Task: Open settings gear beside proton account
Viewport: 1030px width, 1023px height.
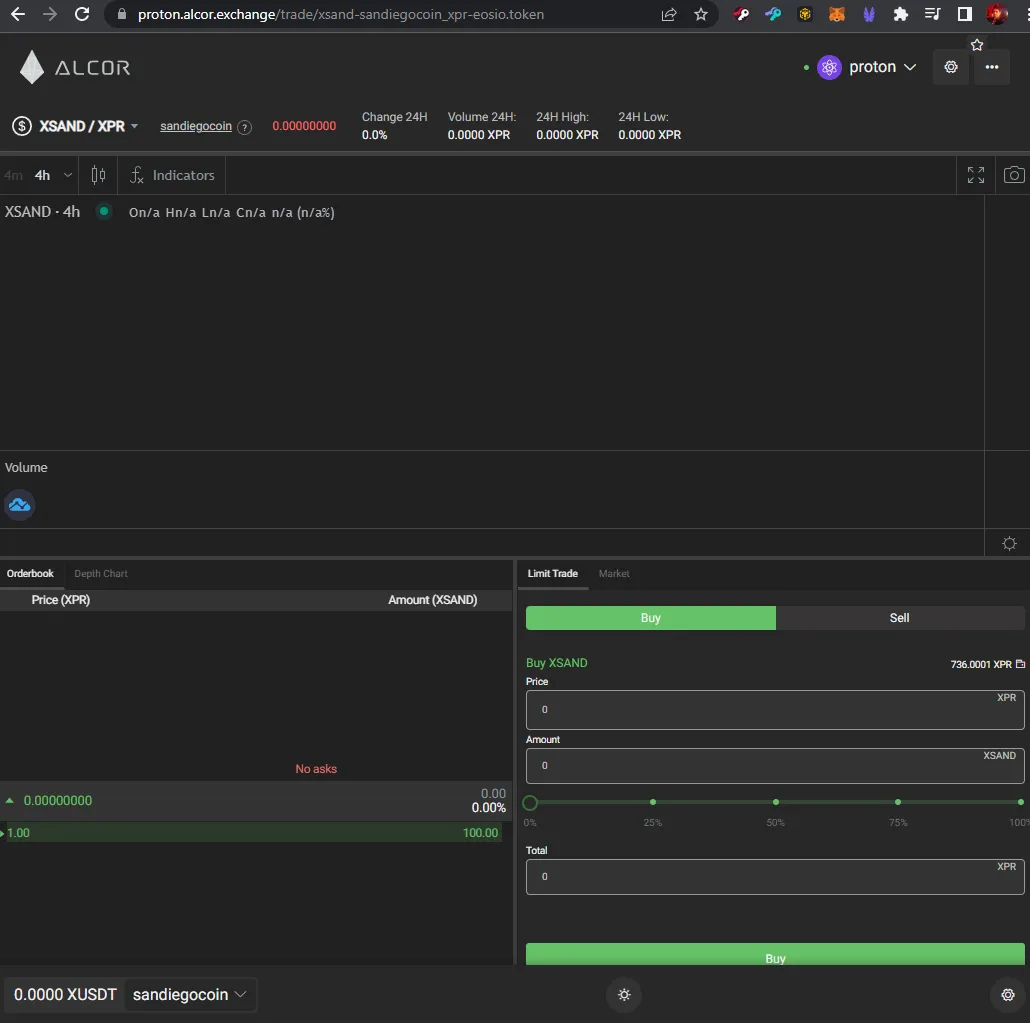Action: point(951,67)
